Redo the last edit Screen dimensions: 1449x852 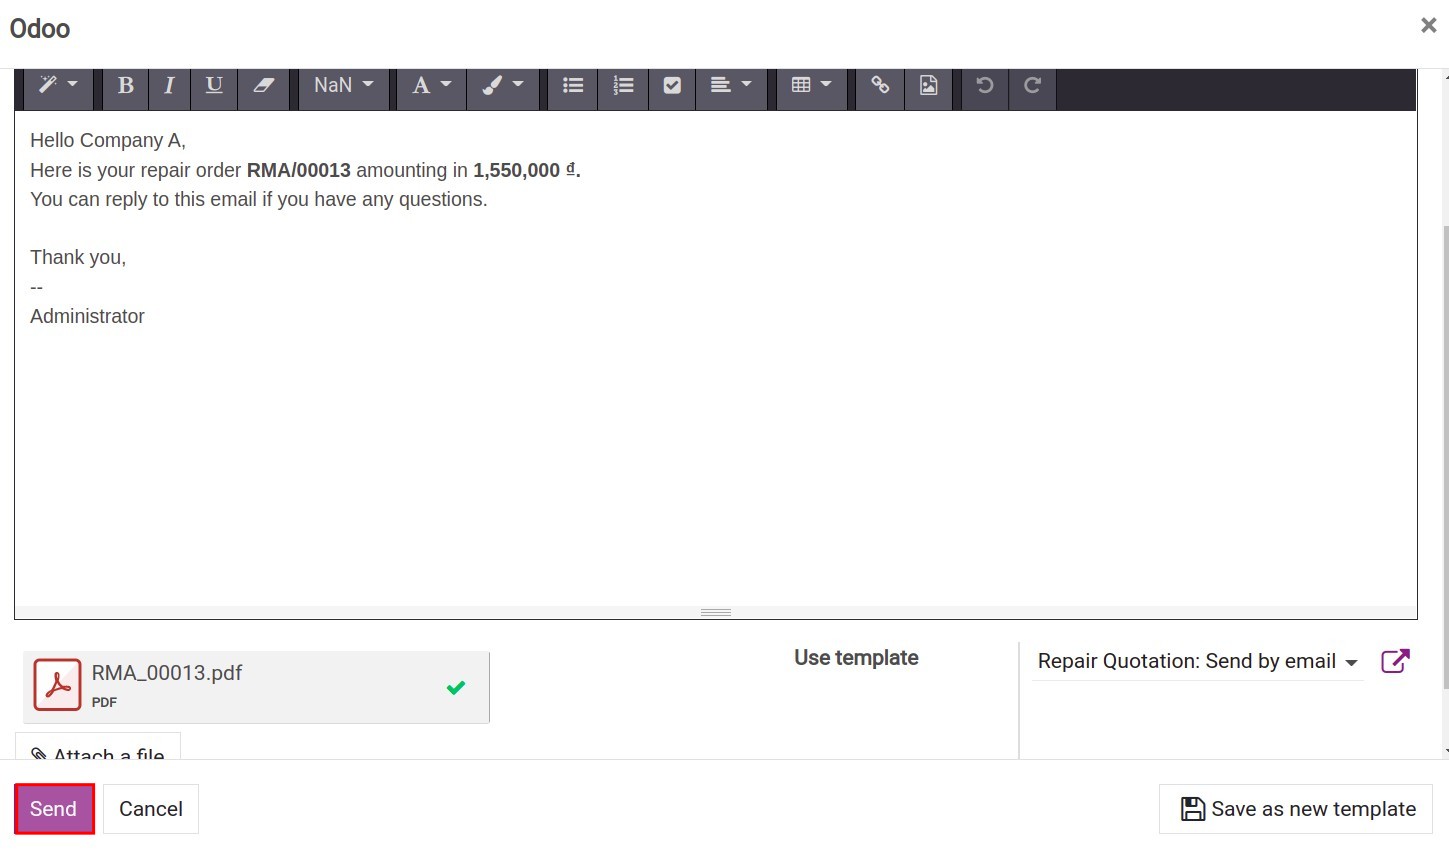[1033, 86]
